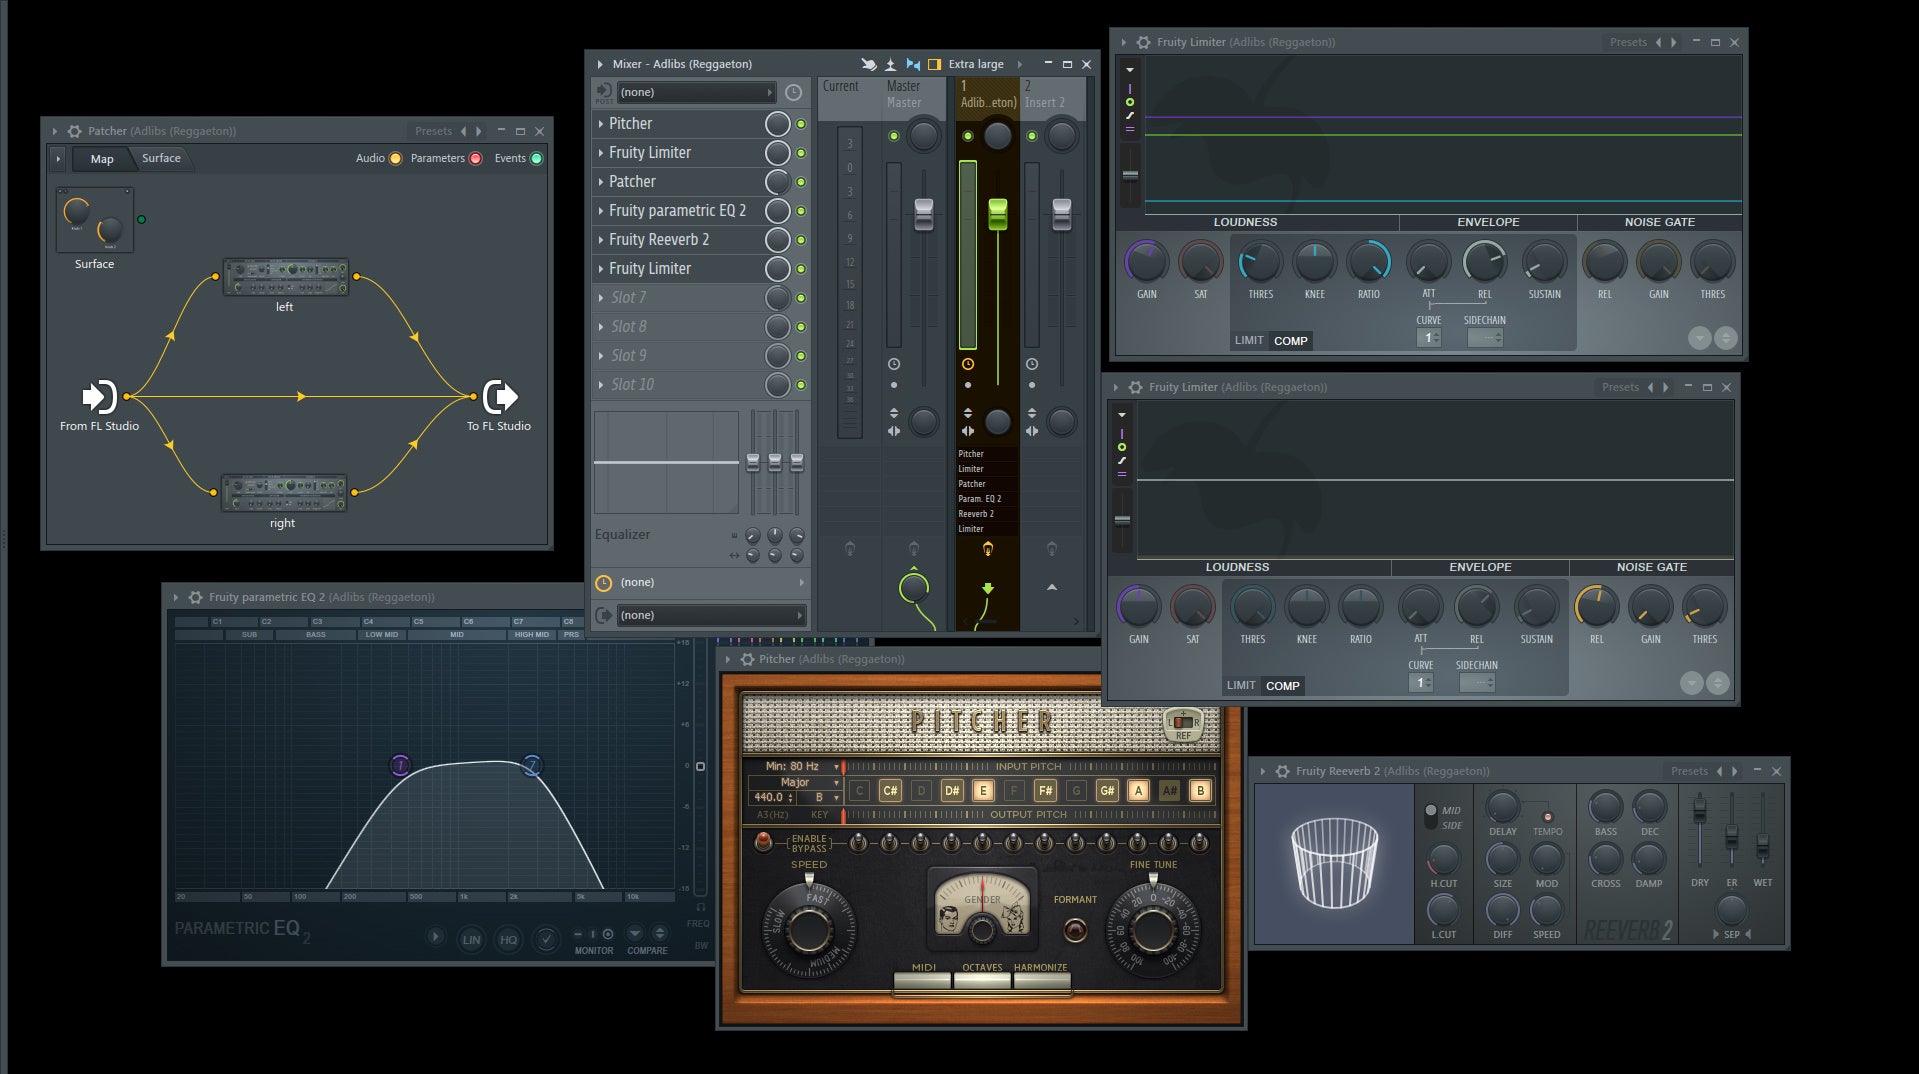Expand the Fruity parametric EQ 2 slot arrow
The height and width of the screenshot is (1074, 1919).
[600, 211]
